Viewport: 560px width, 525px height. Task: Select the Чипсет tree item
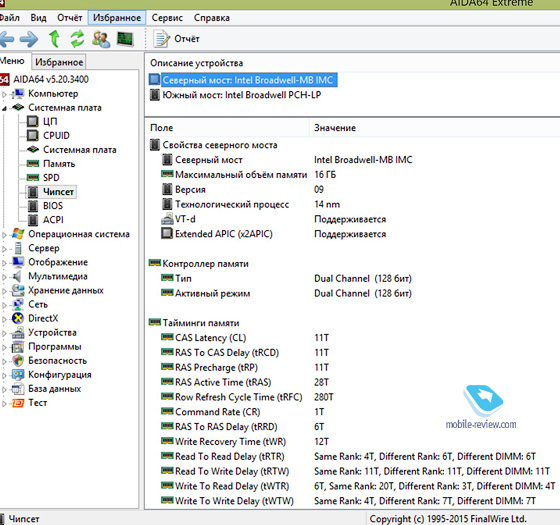pos(58,192)
